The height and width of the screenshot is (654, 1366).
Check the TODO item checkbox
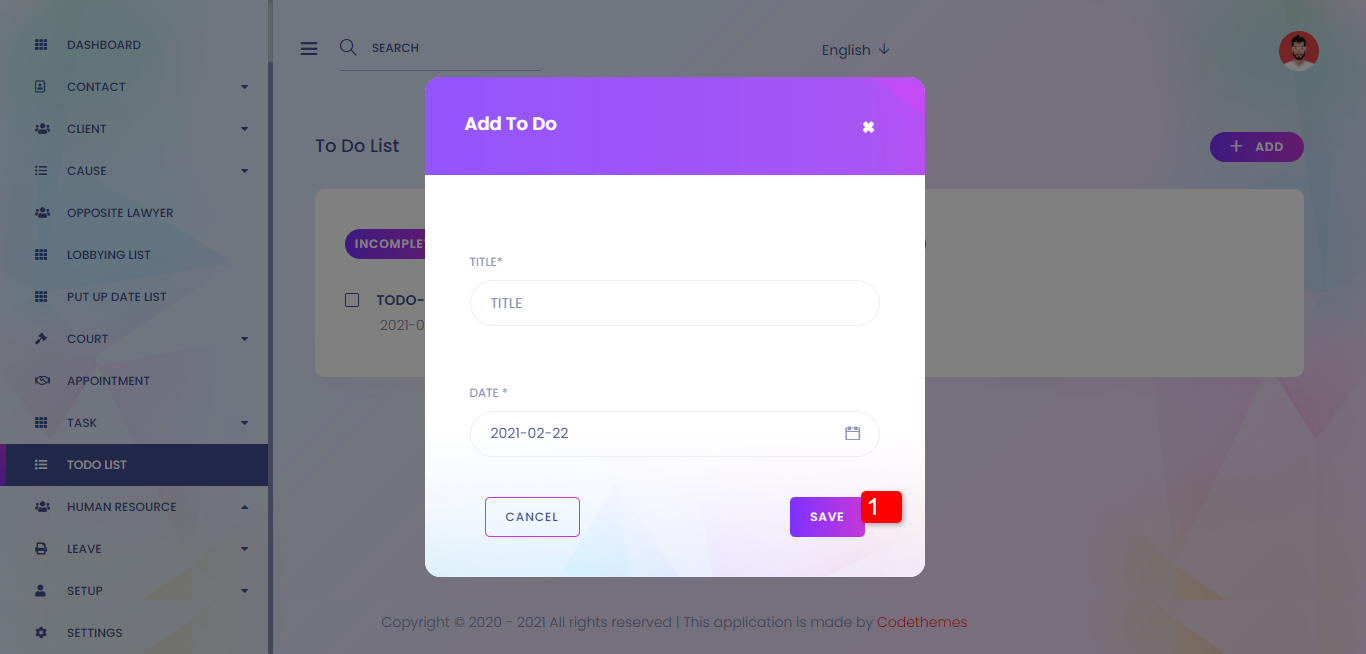click(352, 300)
